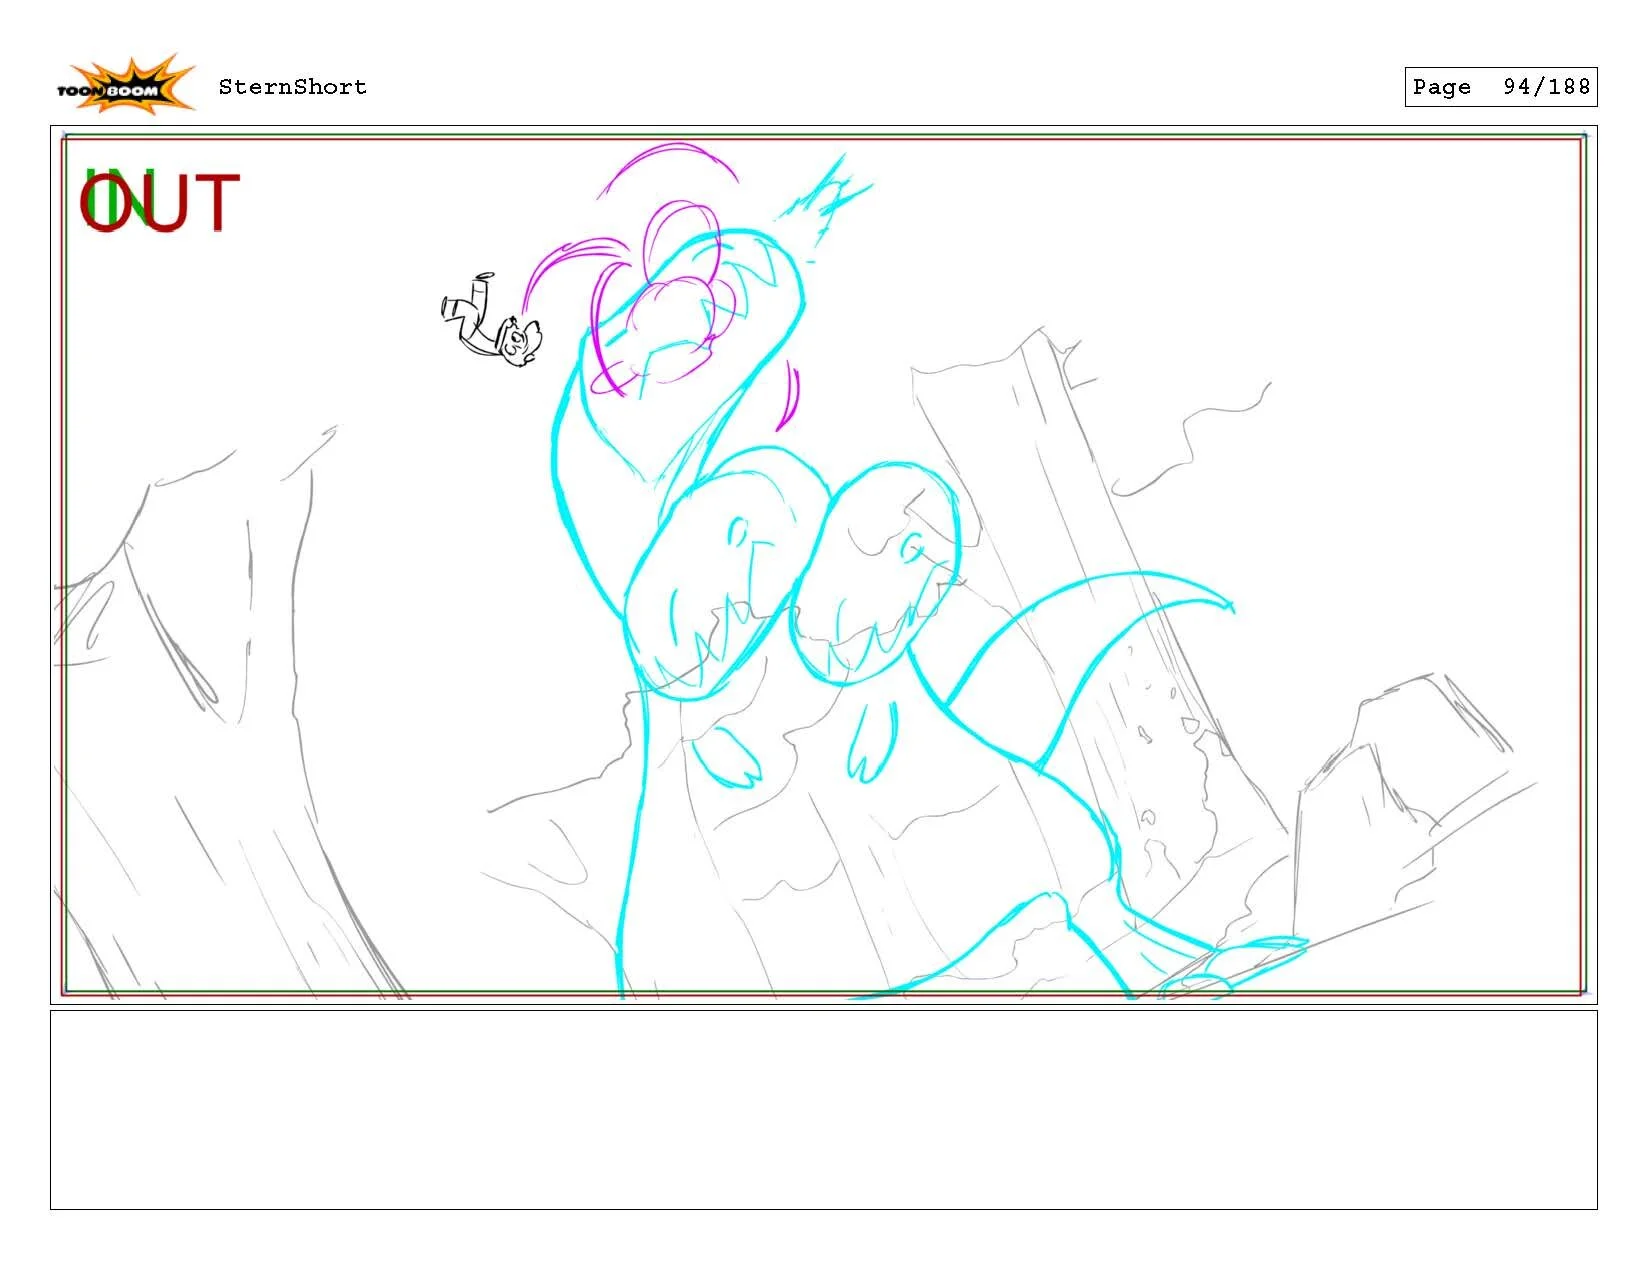
Task: Switch to the storyboard panel view
Action: (824, 560)
